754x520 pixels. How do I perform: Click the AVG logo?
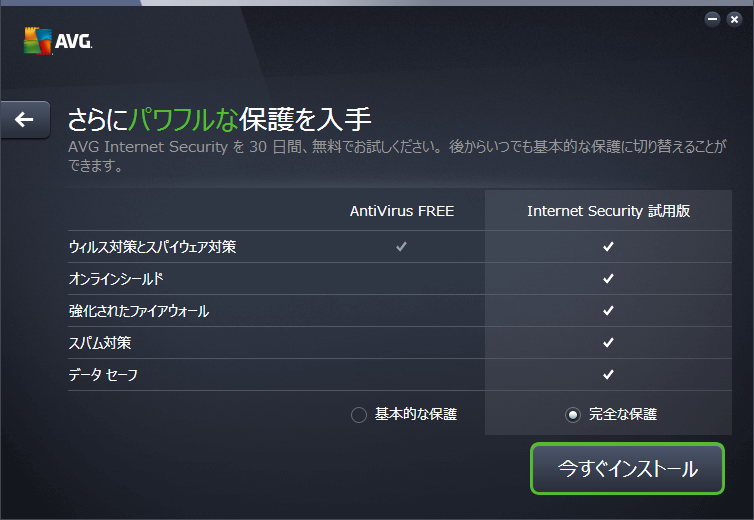point(58,41)
